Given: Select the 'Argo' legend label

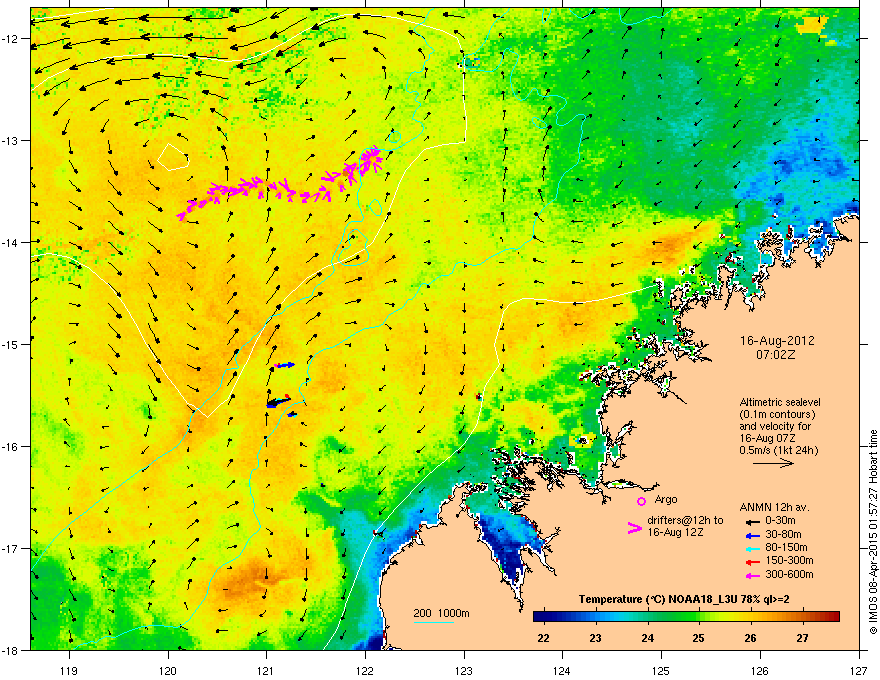Looking at the screenshot, I should pyautogui.click(x=666, y=499).
